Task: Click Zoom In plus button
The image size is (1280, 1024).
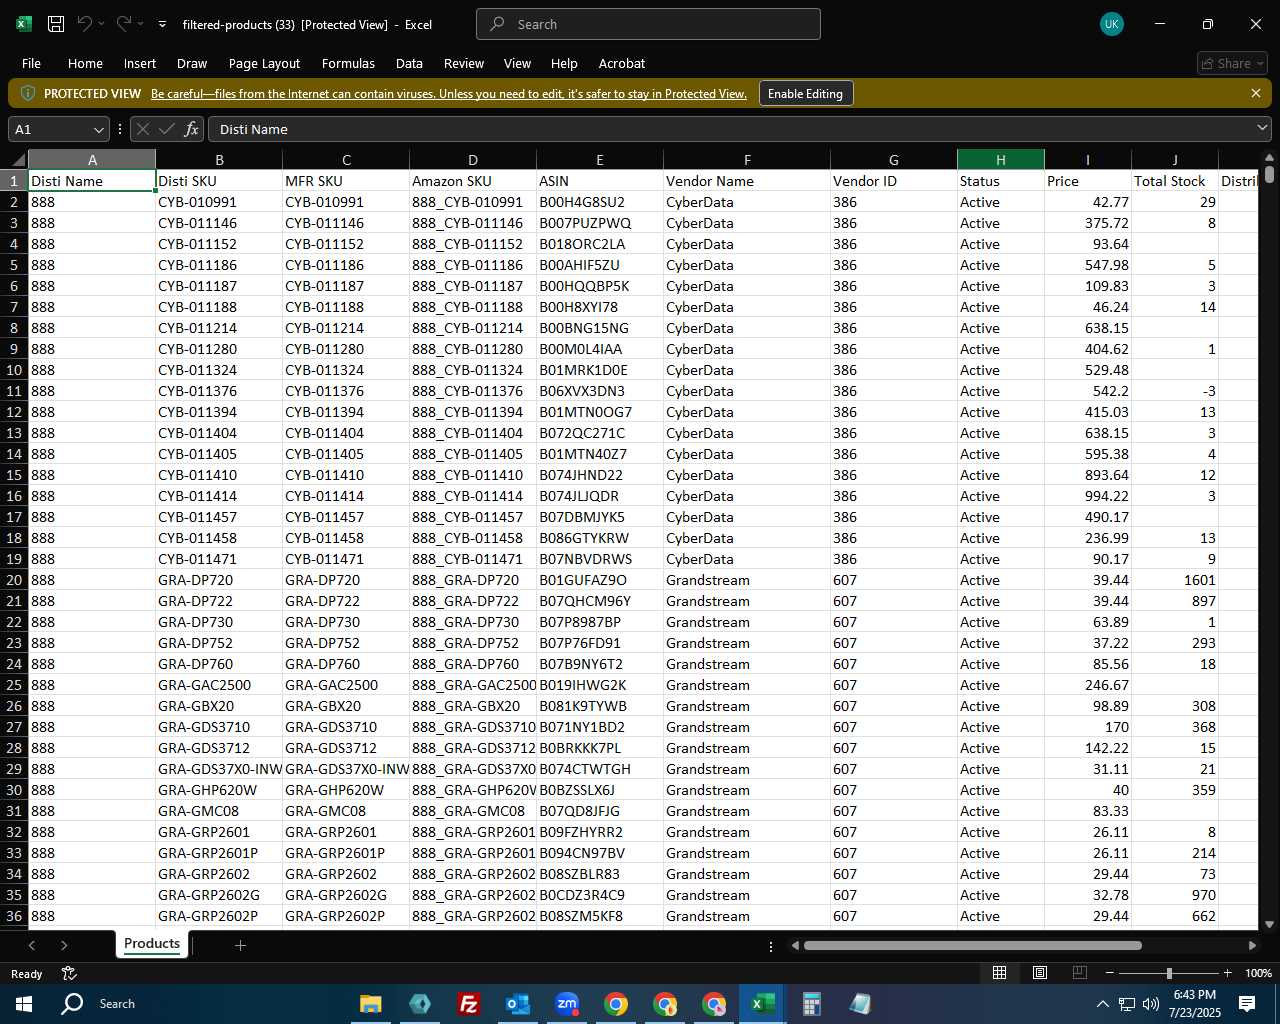Action: click(1227, 973)
